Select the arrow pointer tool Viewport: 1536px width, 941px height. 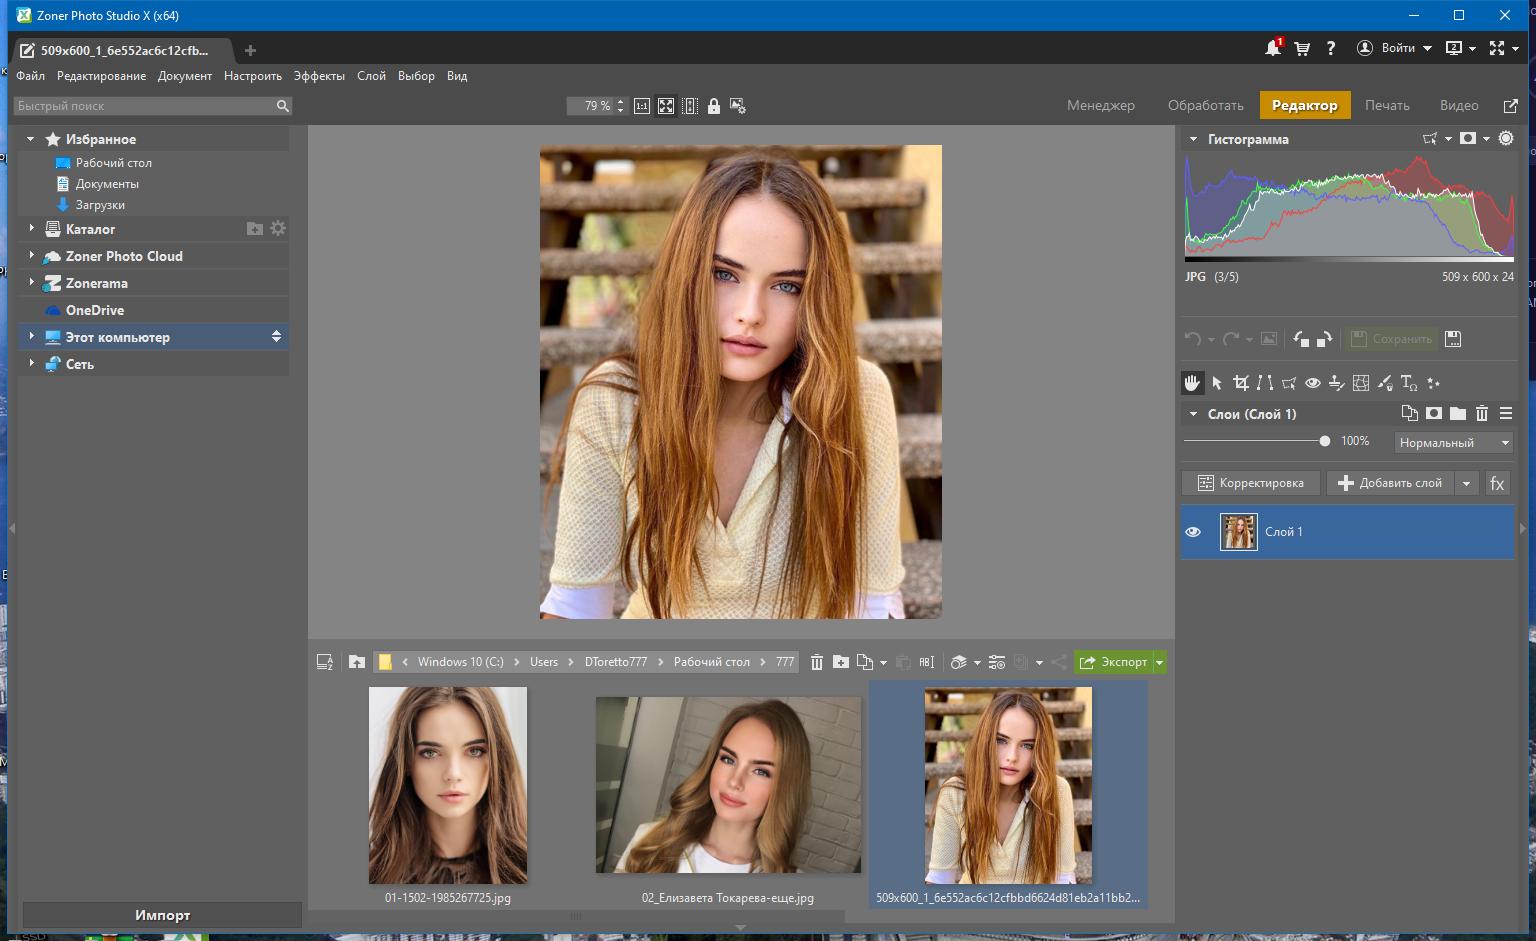pos(1217,383)
